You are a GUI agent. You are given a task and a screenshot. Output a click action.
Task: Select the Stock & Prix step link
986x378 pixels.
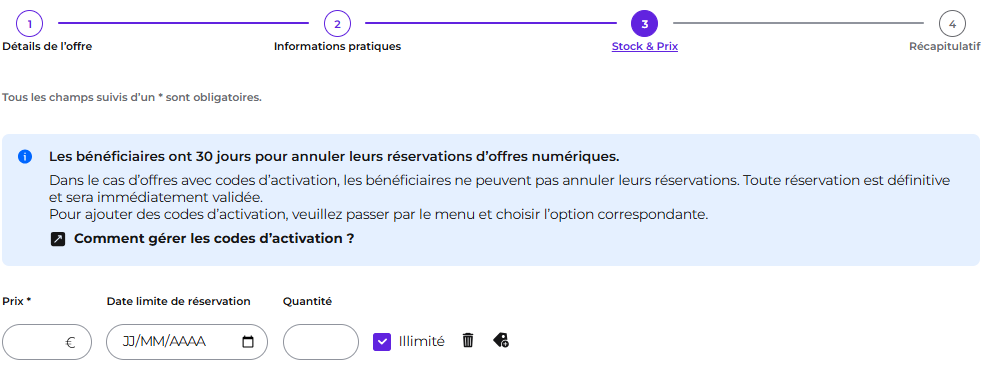click(x=645, y=47)
